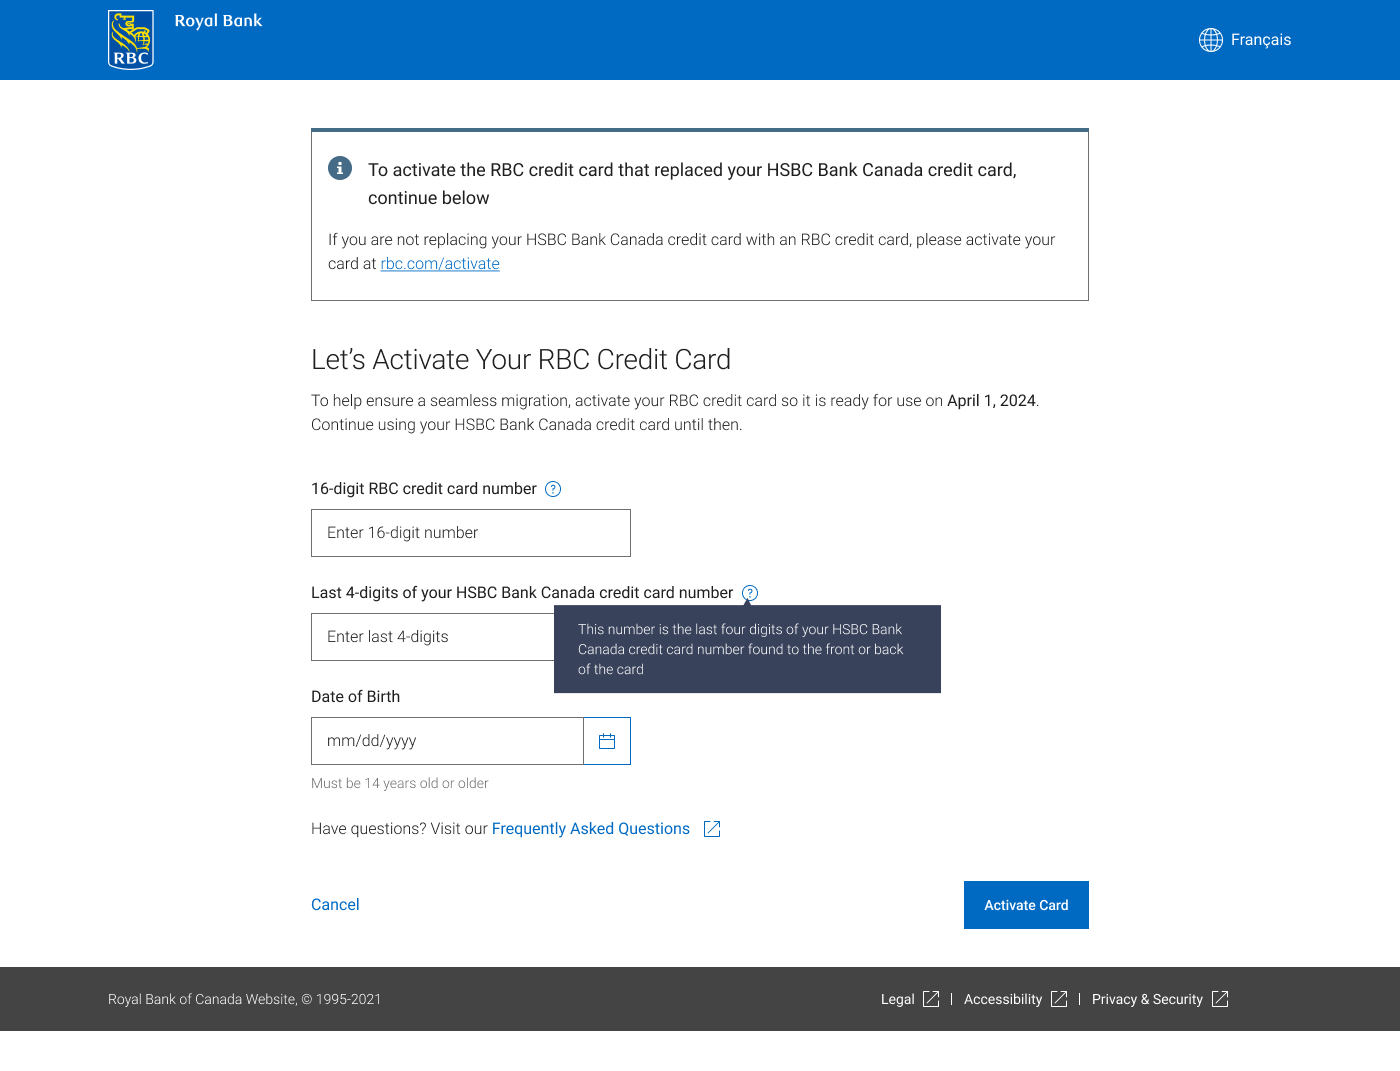This screenshot has width=1400, height=1071.
Task: Click 'Royal Bank of Canada Website' copyright text
Action: coord(244,999)
